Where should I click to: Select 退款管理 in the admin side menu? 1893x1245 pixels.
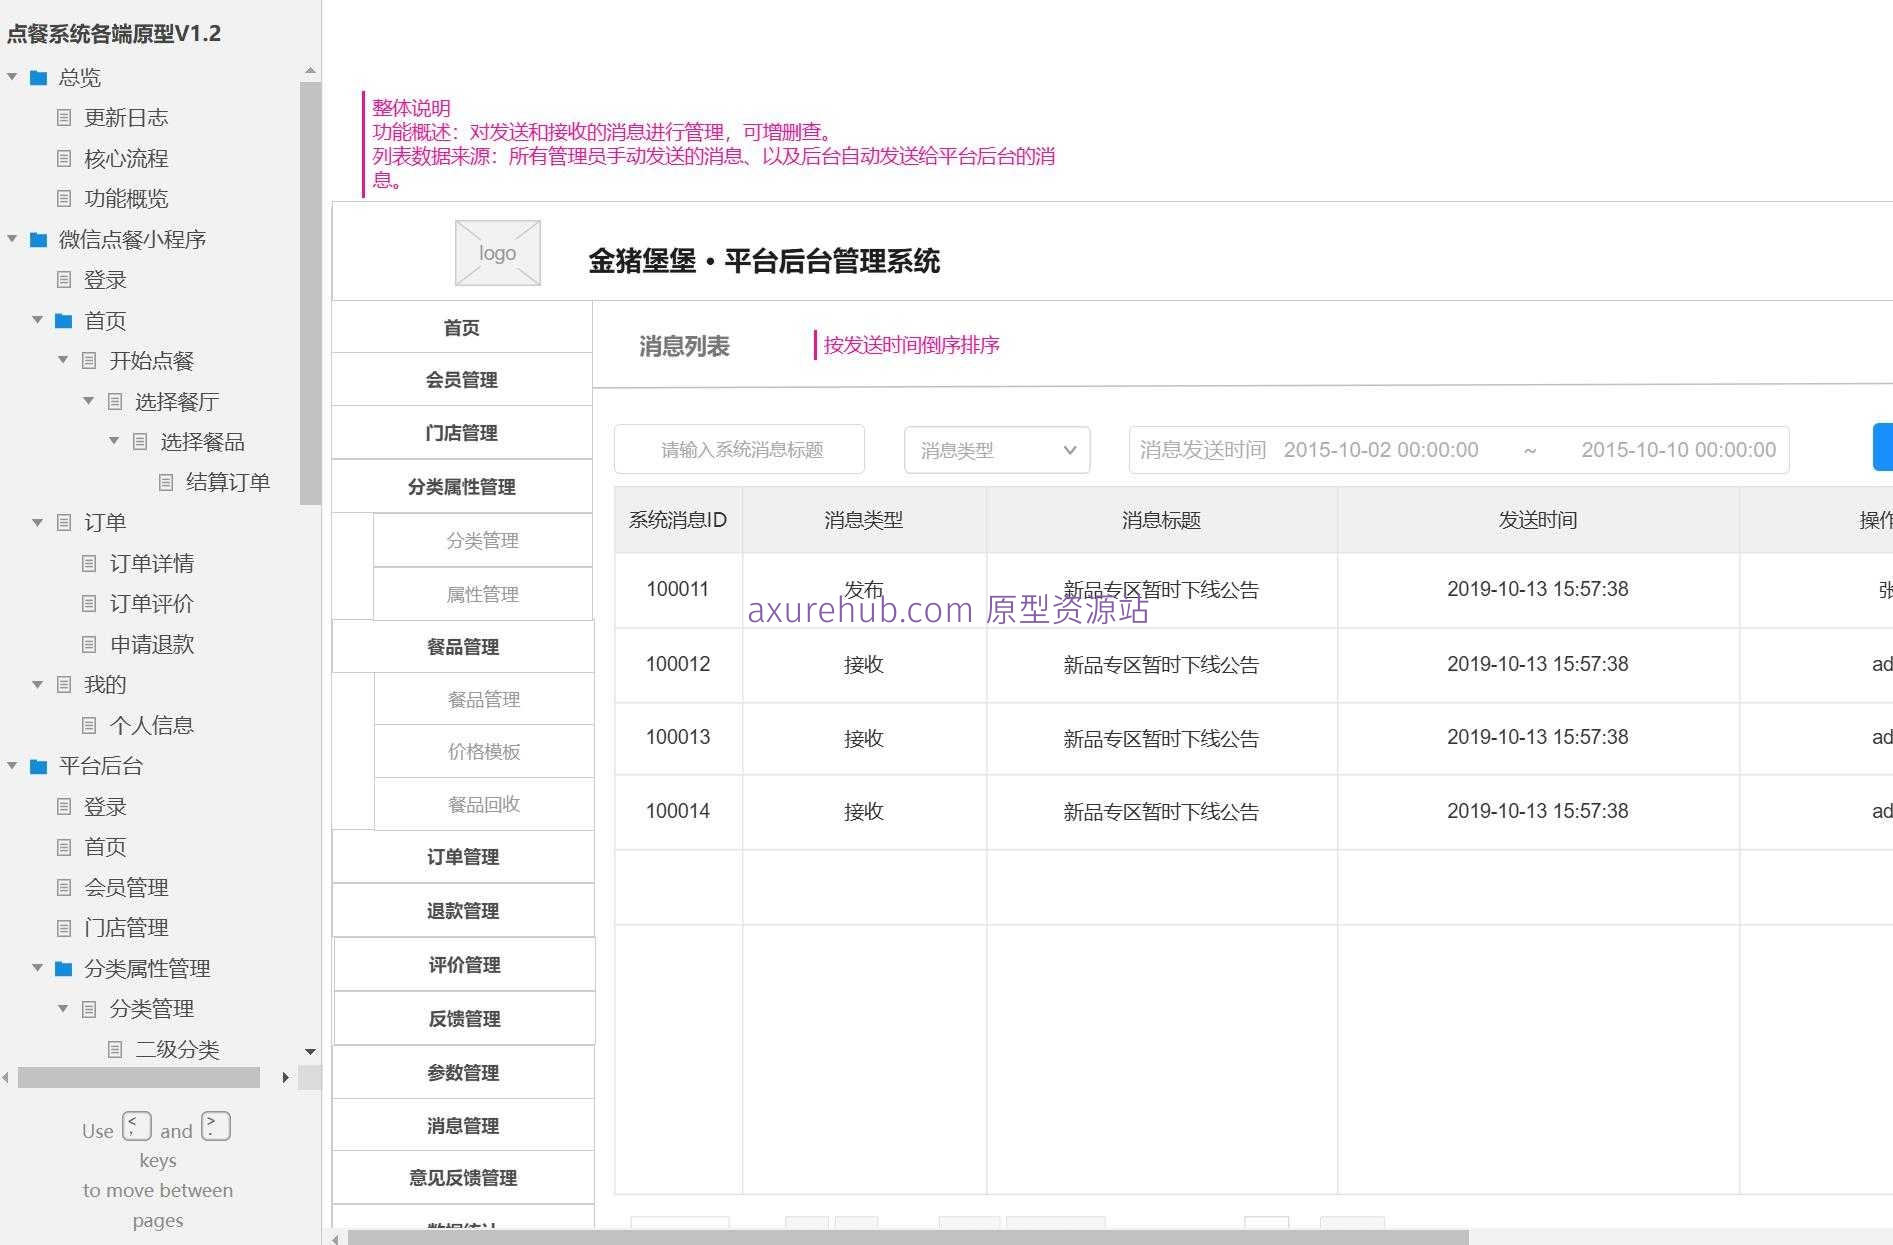[463, 911]
